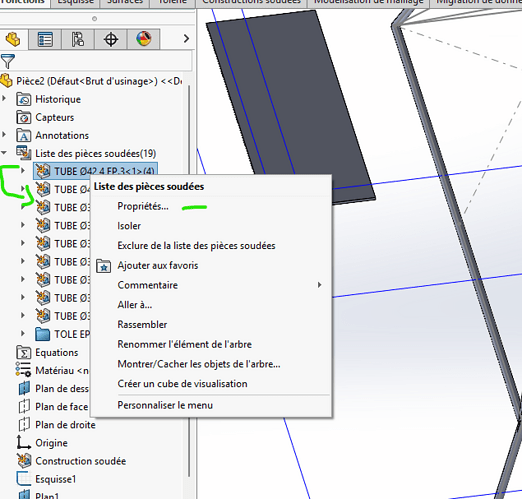Image resolution: width=522 pixels, height=499 pixels.
Task: Click the TOLE EP blue folder icon
Action: point(43,334)
